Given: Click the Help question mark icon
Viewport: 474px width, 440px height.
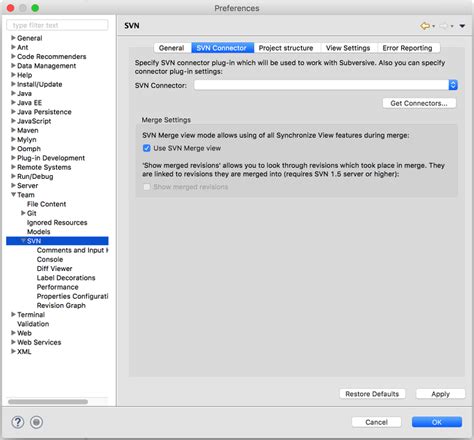Looking at the screenshot, I should (x=18, y=422).
